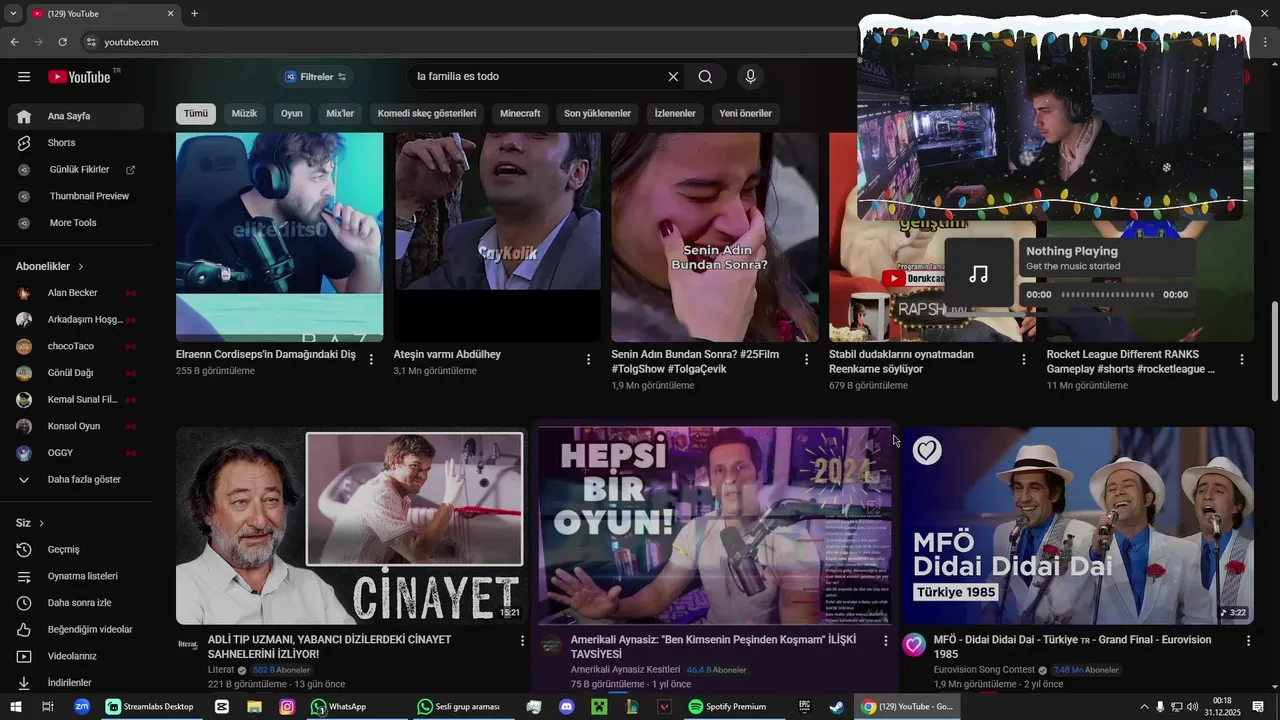
Task: Open Discord from the taskbar
Action: coord(566,707)
